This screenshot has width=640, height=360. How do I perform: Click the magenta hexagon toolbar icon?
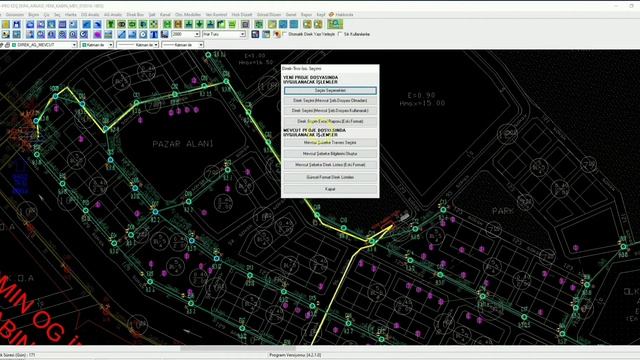(x=97, y=35)
